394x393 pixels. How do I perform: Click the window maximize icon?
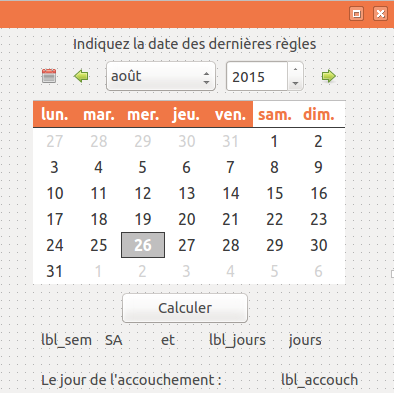click(356, 14)
